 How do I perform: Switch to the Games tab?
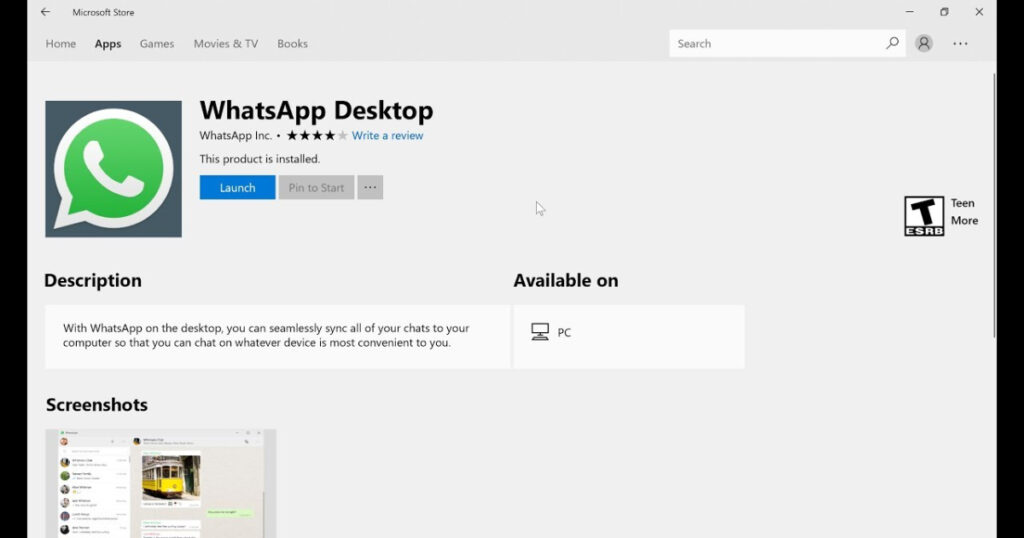coord(157,44)
